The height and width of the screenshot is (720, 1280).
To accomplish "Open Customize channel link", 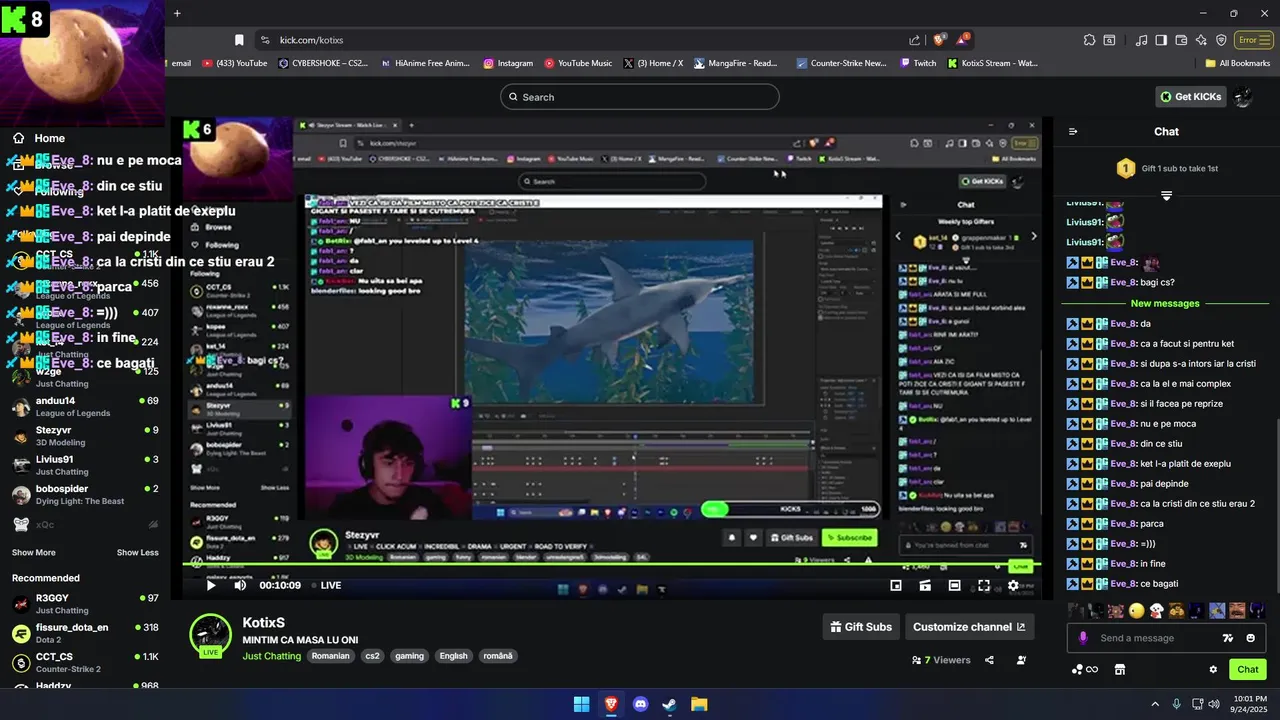I will 969,627.
